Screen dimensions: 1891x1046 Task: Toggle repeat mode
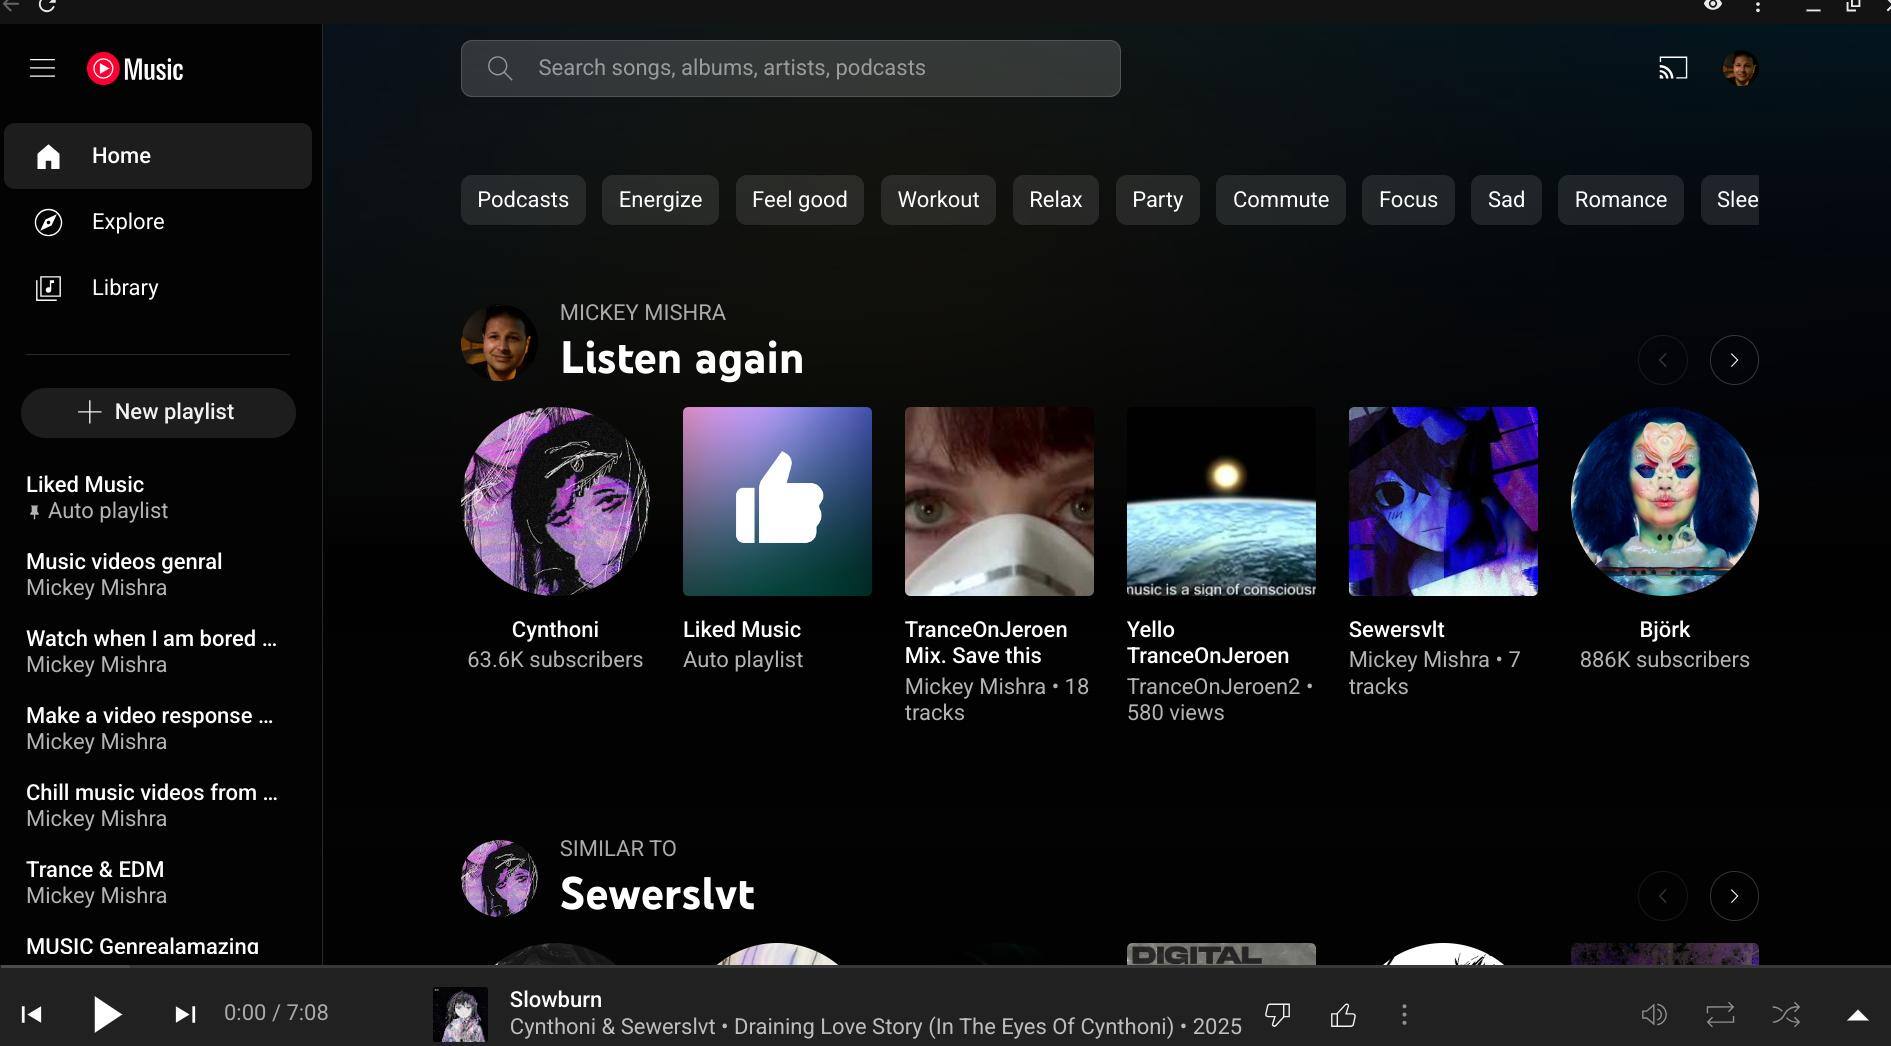1720,1015
